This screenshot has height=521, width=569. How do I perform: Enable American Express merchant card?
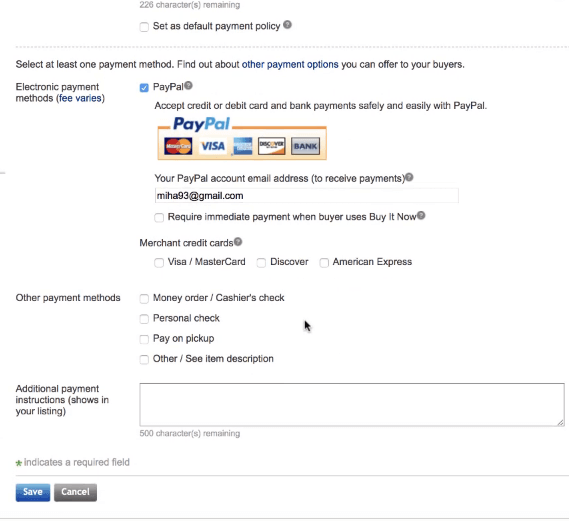pyautogui.click(x=324, y=263)
